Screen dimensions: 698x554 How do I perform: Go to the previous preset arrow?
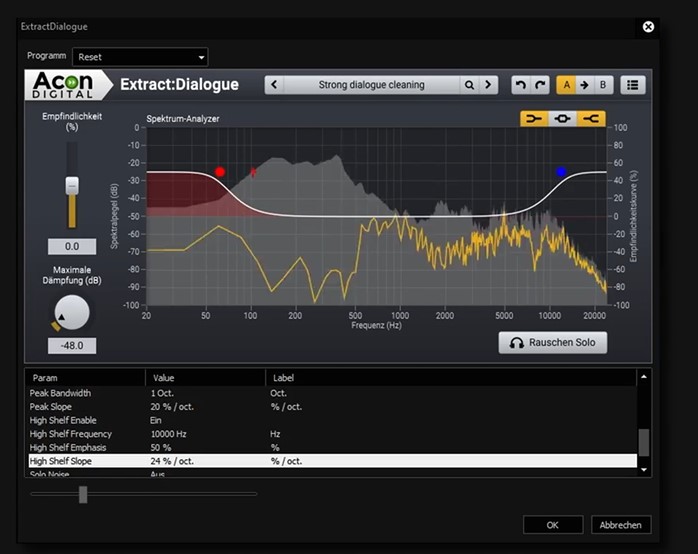pos(274,85)
